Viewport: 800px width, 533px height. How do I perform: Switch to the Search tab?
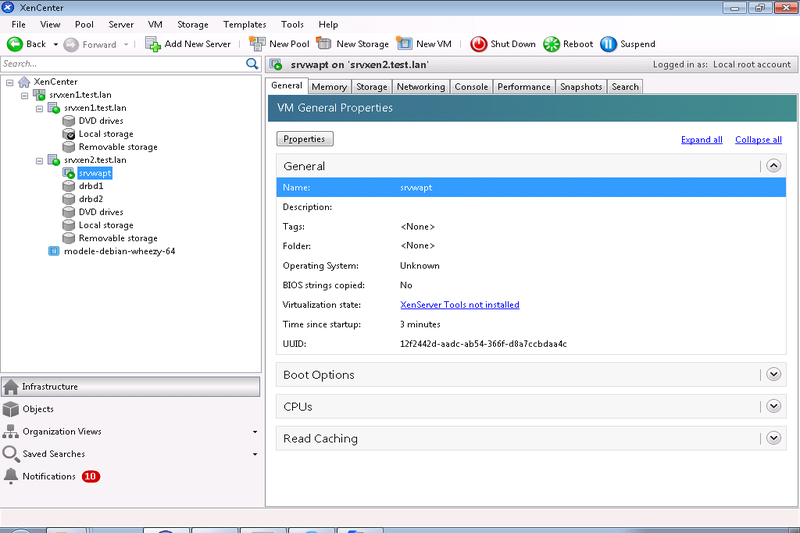pyautogui.click(x=625, y=87)
